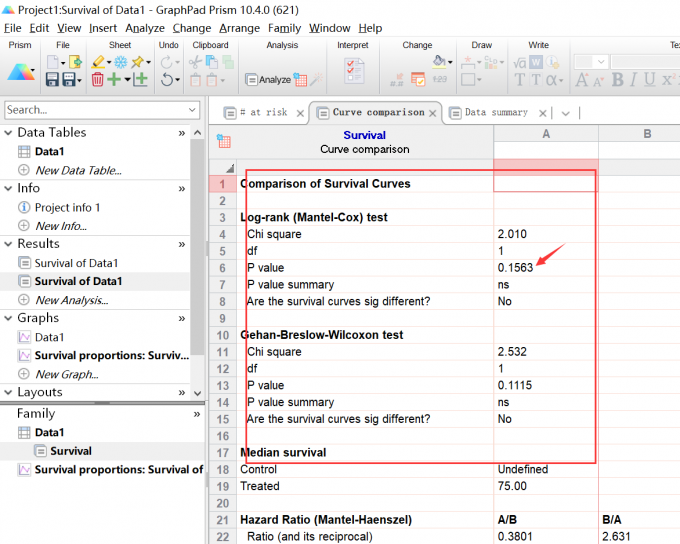Viewport: 680px width, 544px height.
Task: Open the Prism logo menu button
Action: point(20,72)
